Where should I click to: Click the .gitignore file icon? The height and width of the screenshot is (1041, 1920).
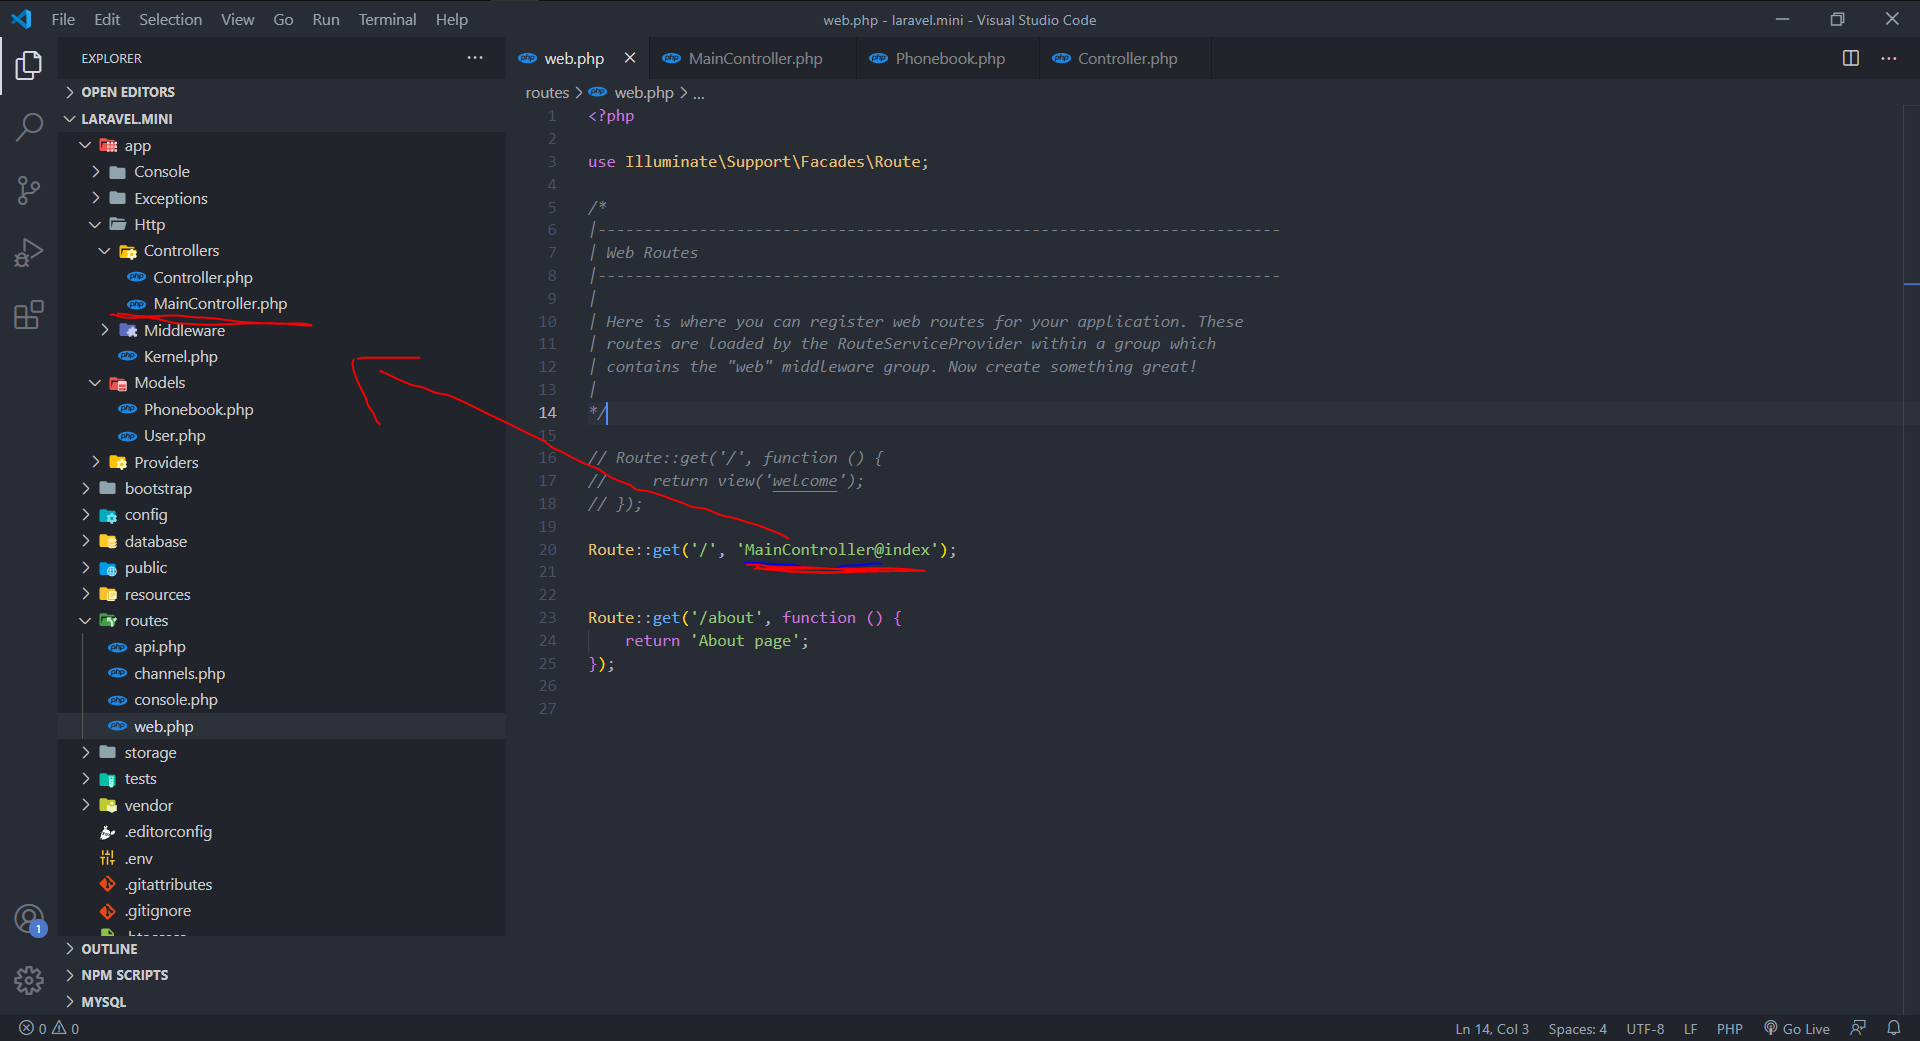click(x=108, y=911)
